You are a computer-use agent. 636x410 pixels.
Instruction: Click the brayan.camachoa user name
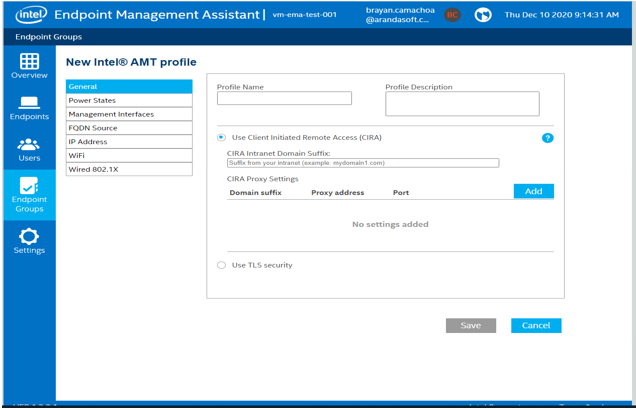(400, 15)
